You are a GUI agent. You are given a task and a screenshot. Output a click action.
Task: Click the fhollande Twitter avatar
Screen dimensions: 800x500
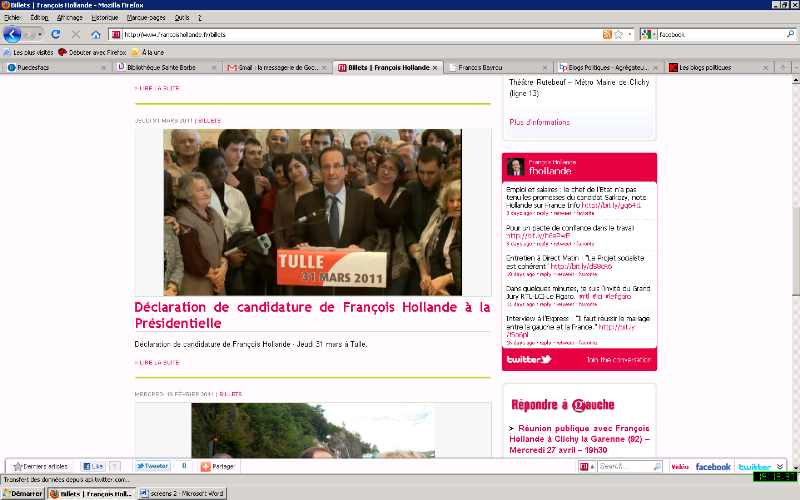pyautogui.click(x=515, y=166)
